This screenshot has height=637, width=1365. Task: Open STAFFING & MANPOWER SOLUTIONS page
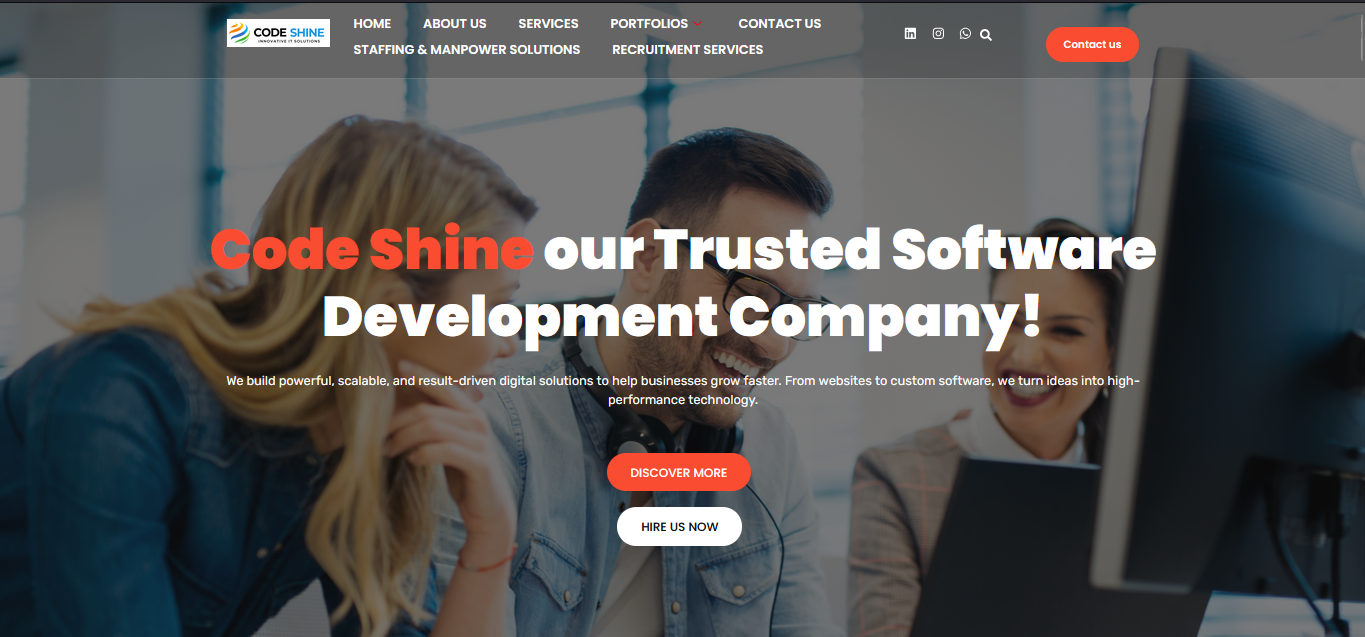(467, 49)
